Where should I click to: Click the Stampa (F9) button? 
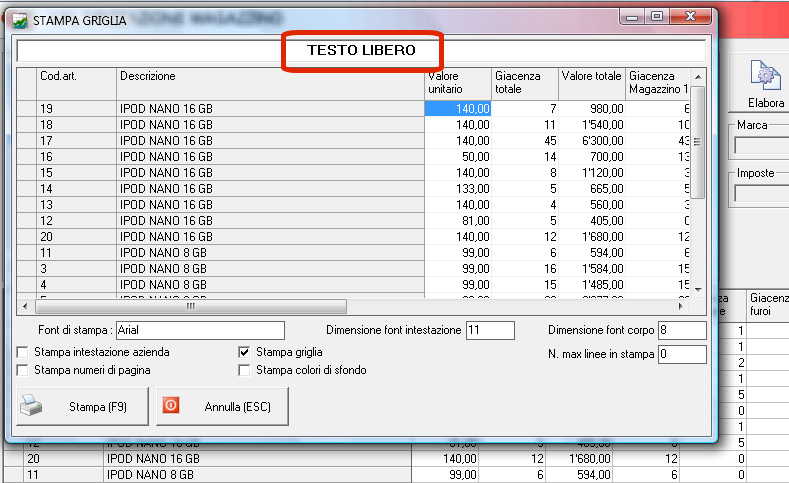[x=83, y=406]
